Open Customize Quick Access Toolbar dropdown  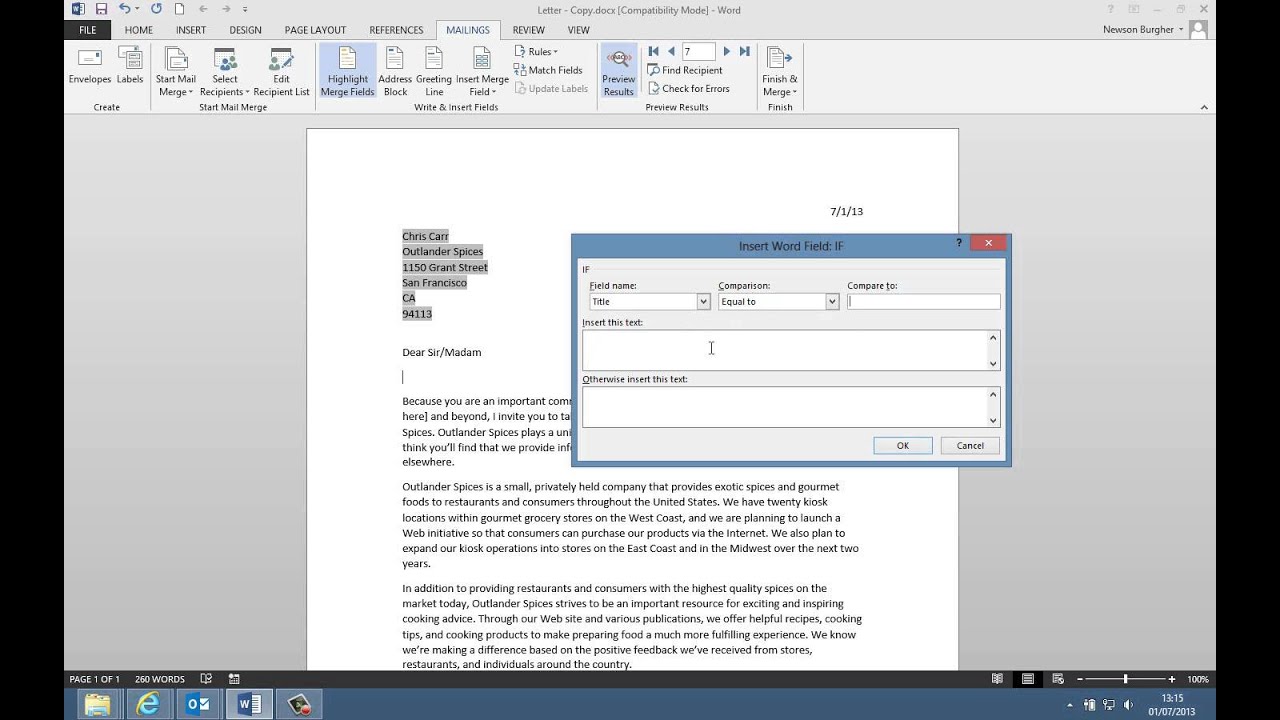pyautogui.click(x=245, y=9)
